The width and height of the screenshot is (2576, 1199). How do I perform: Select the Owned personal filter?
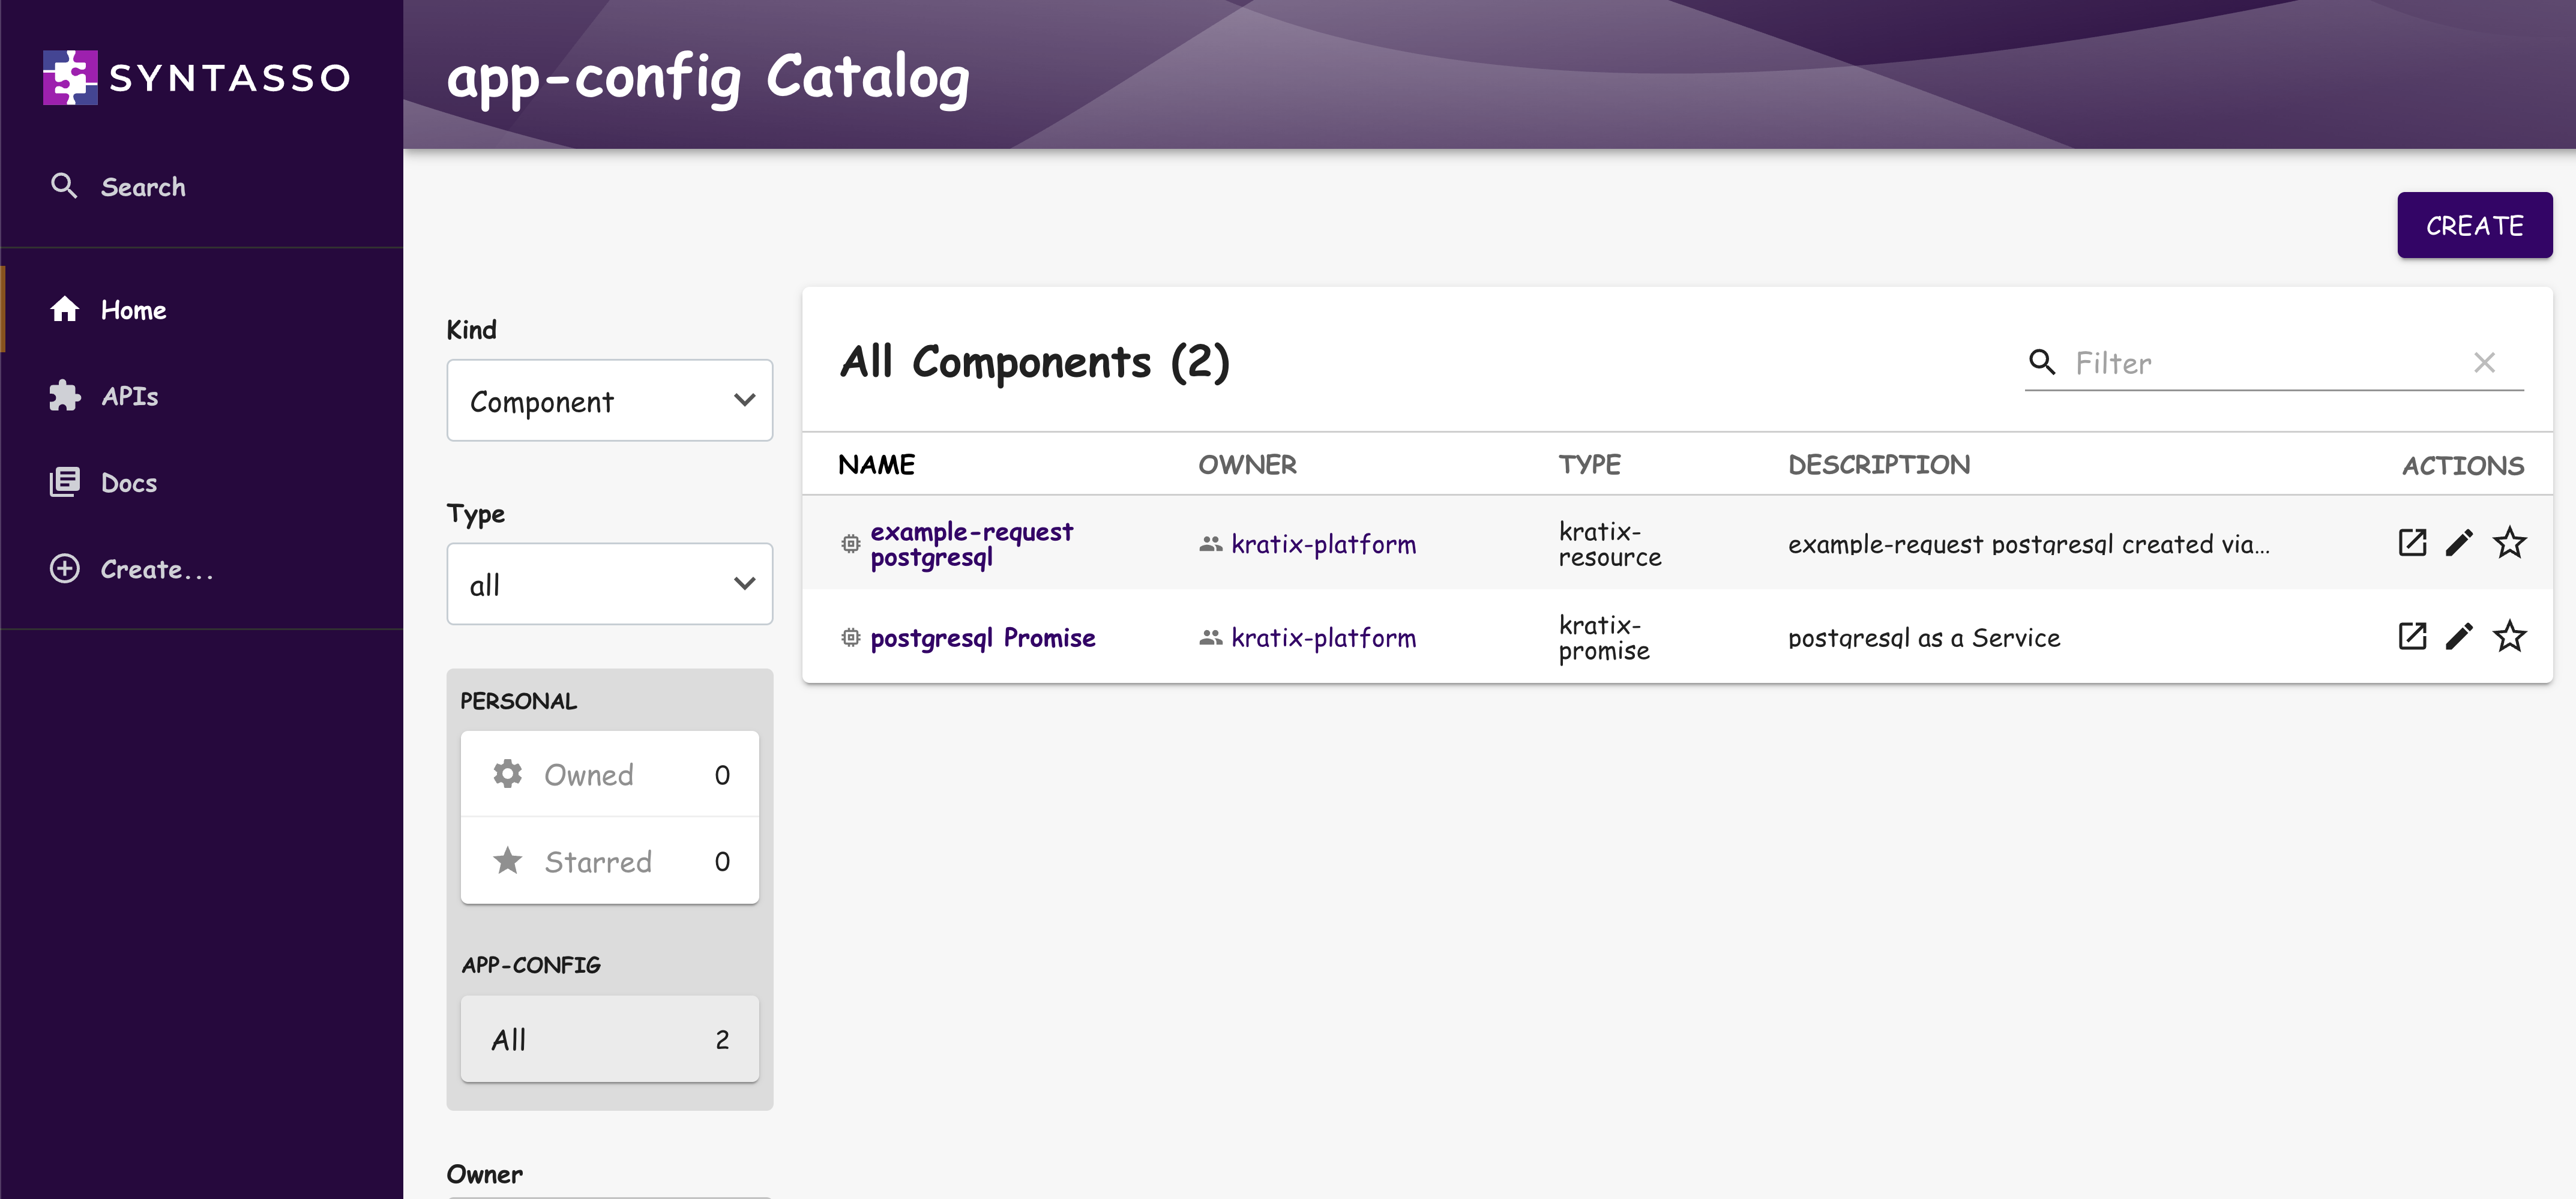coord(610,774)
